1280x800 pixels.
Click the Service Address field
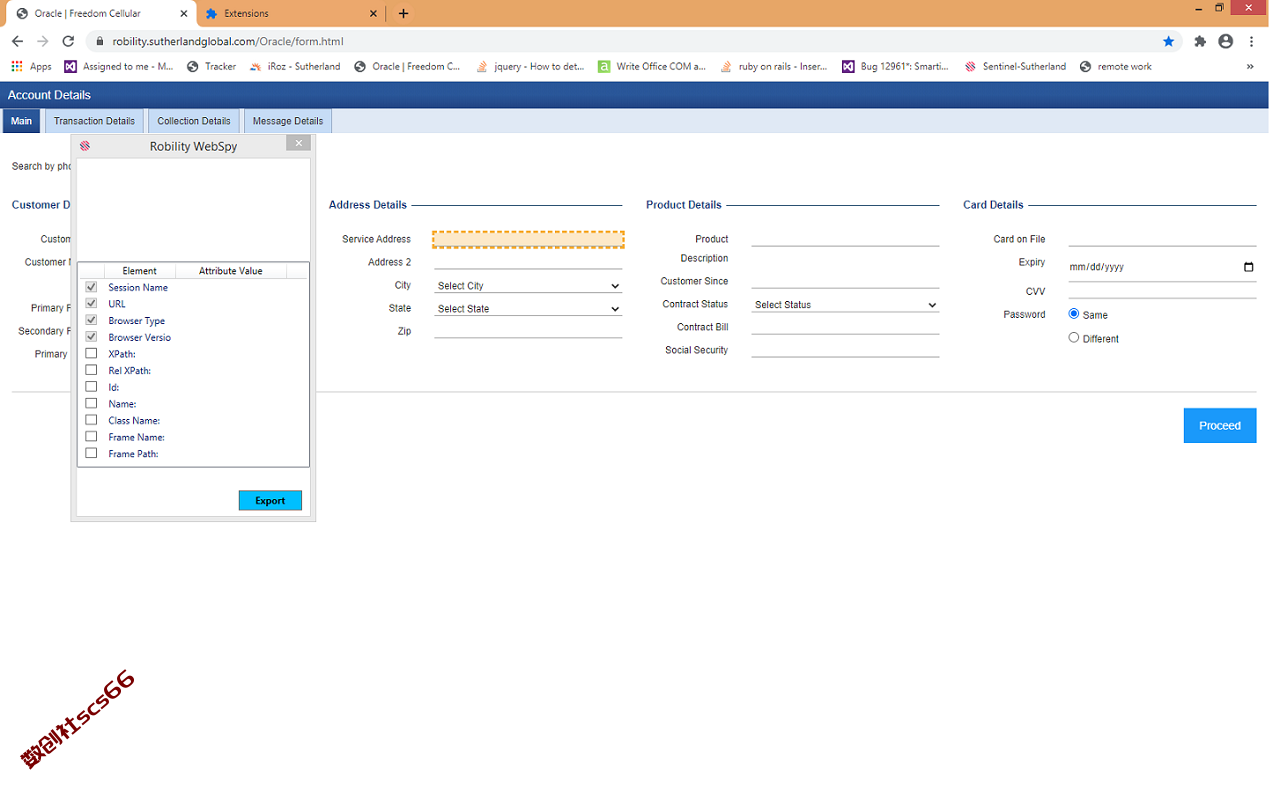(528, 239)
